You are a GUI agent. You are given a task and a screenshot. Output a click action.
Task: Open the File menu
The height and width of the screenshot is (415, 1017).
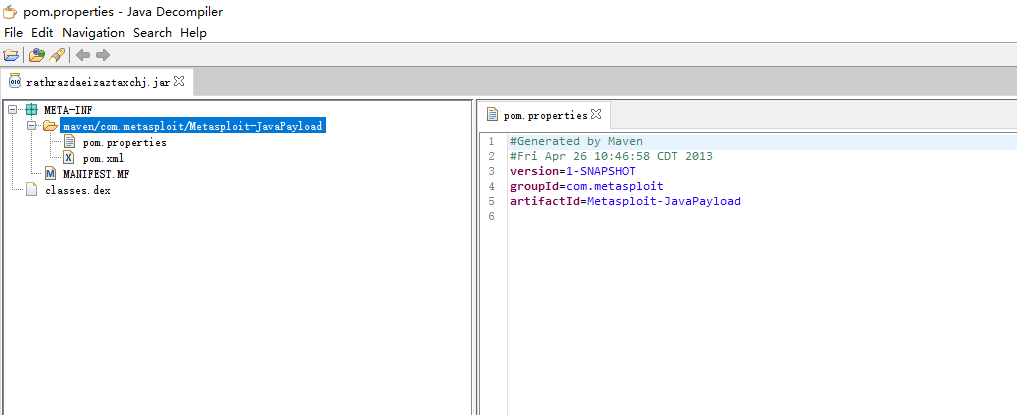13,32
